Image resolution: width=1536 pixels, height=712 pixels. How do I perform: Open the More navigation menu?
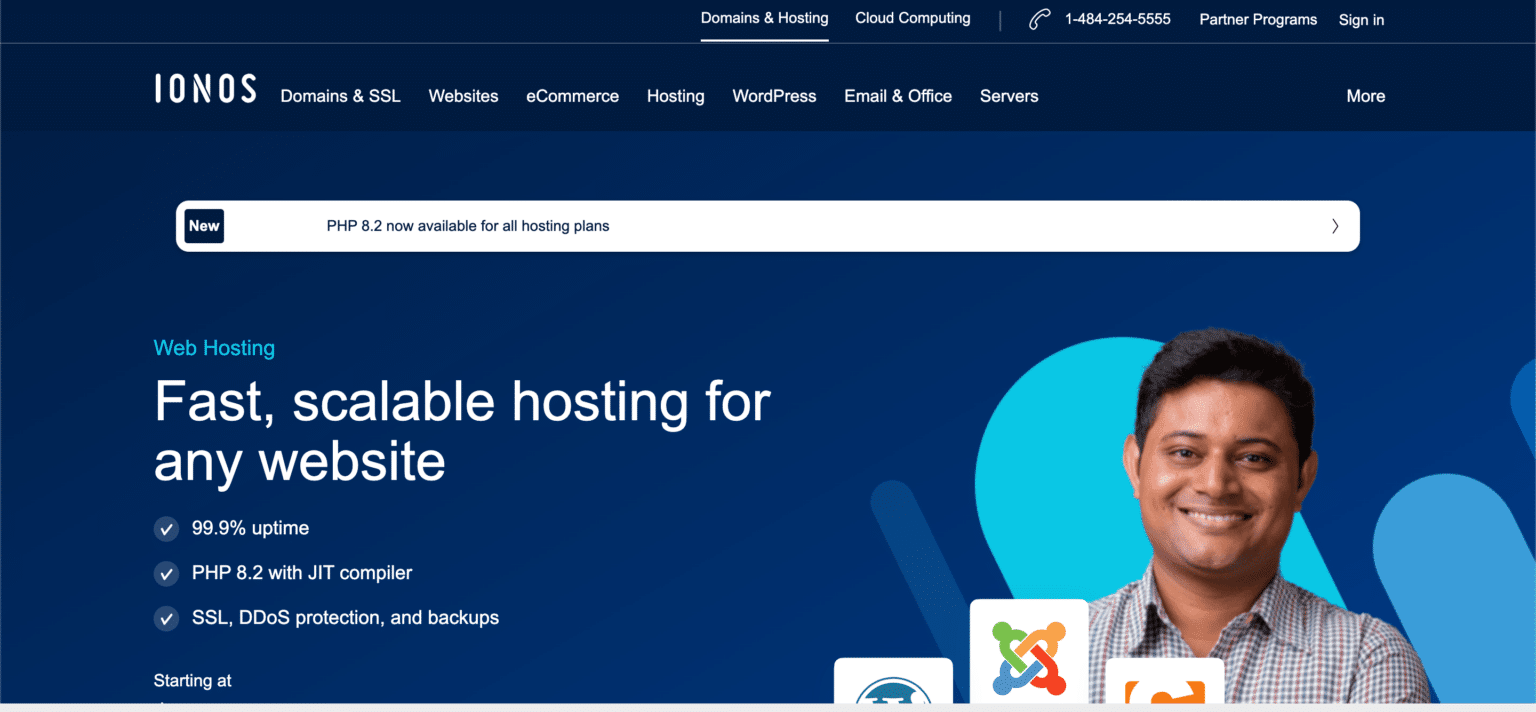coord(1365,96)
